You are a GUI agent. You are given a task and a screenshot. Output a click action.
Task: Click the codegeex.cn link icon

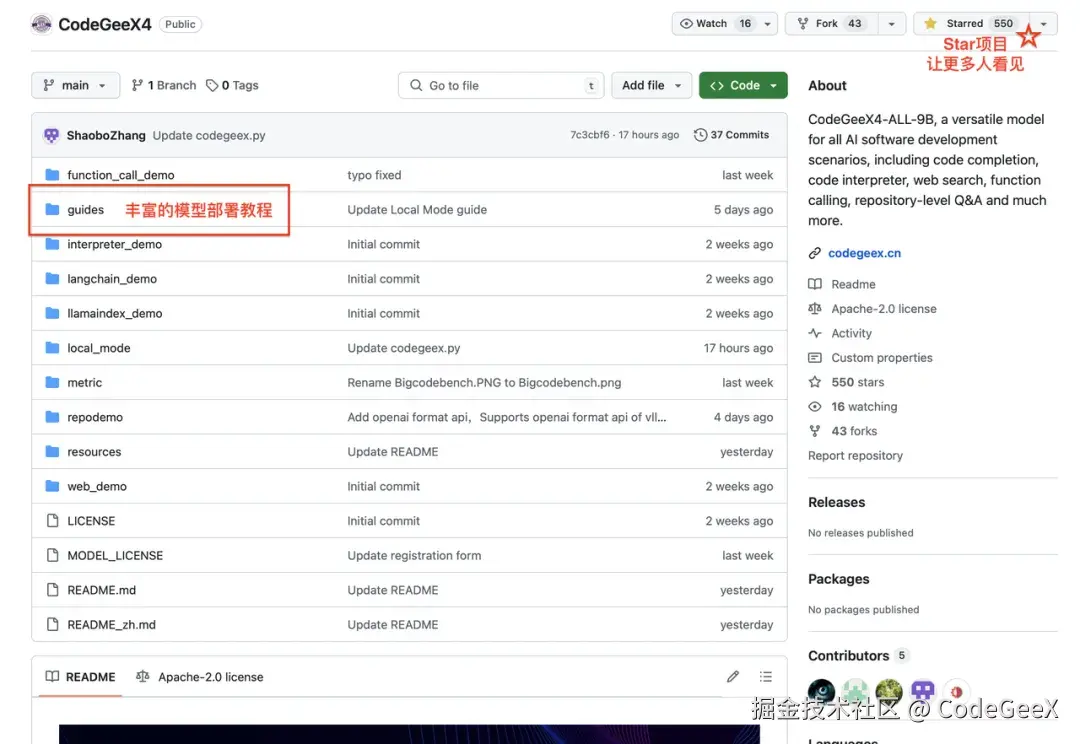[815, 253]
